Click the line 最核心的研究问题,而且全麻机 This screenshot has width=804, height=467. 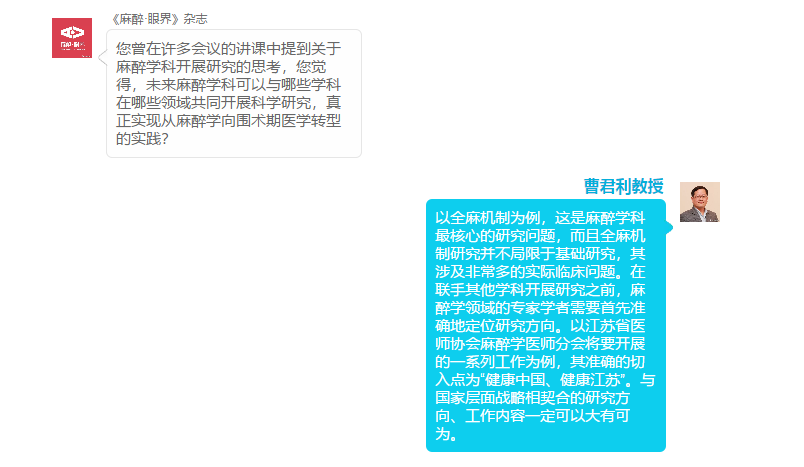tap(540, 236)
